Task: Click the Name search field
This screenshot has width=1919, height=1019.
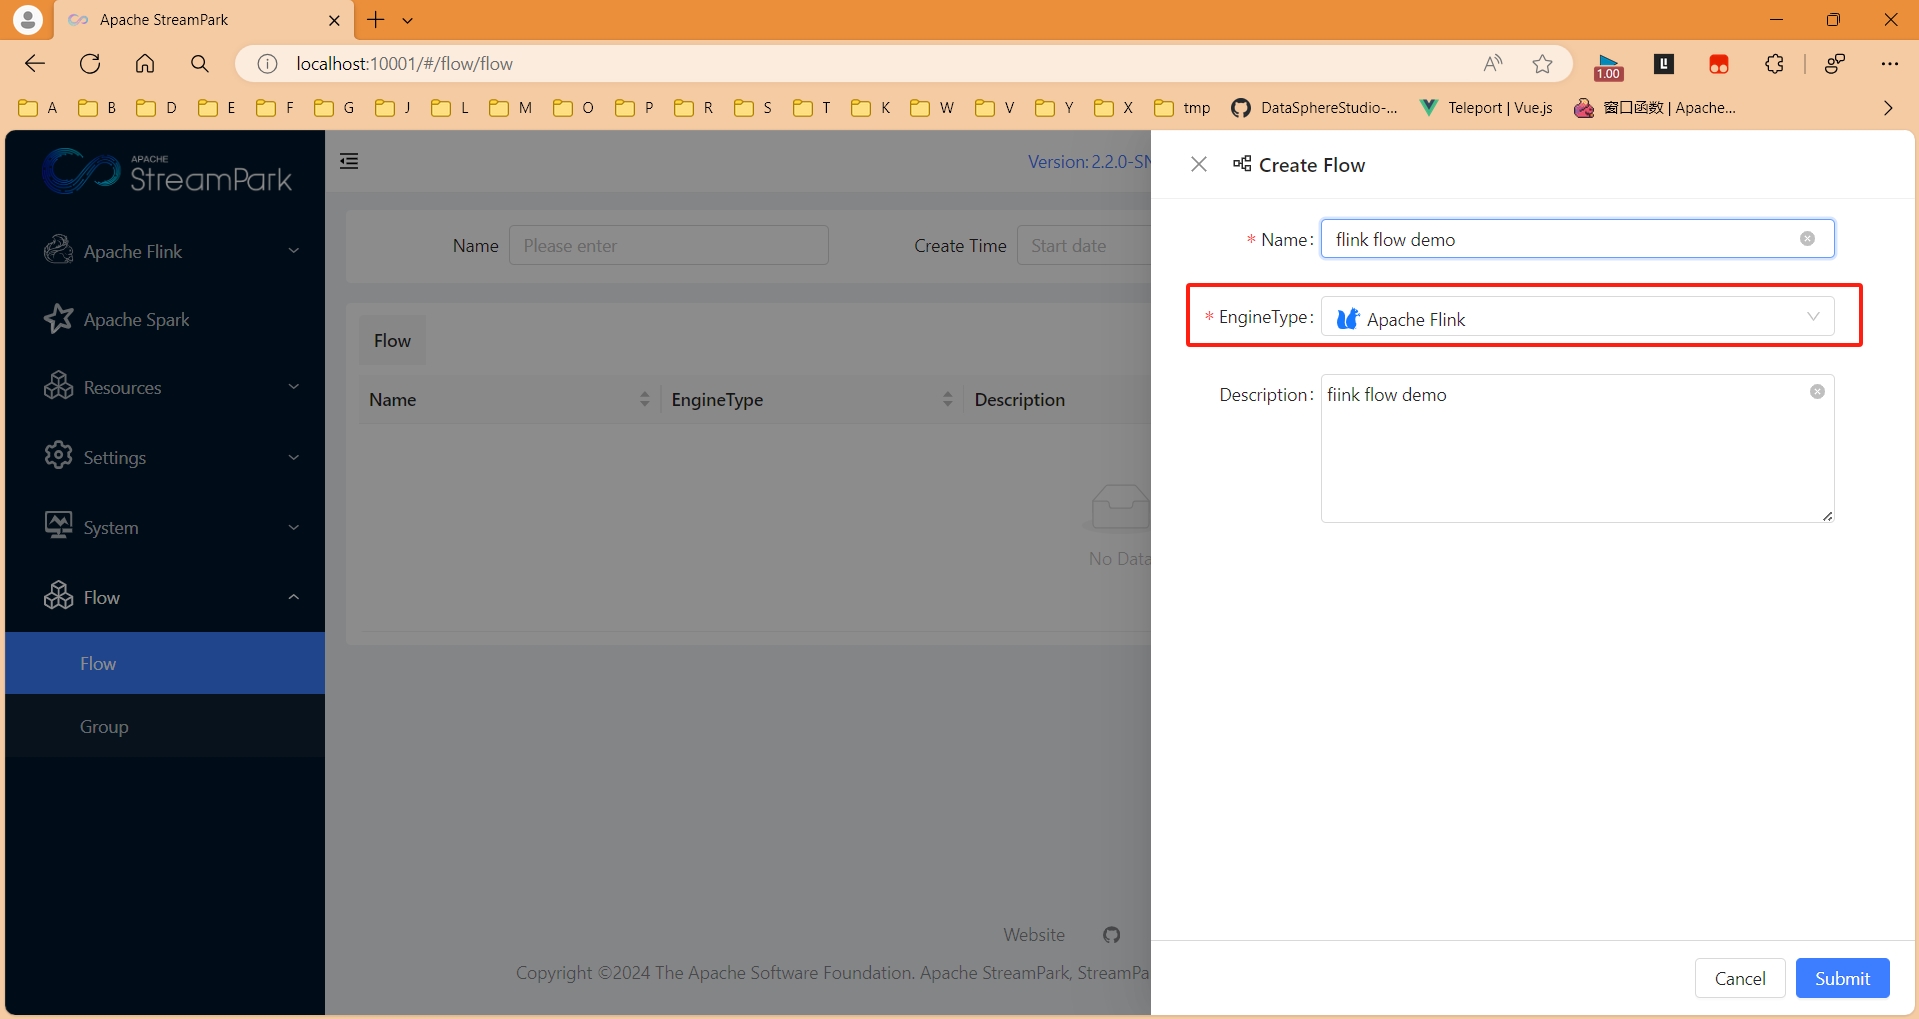Action: point(668,245)
